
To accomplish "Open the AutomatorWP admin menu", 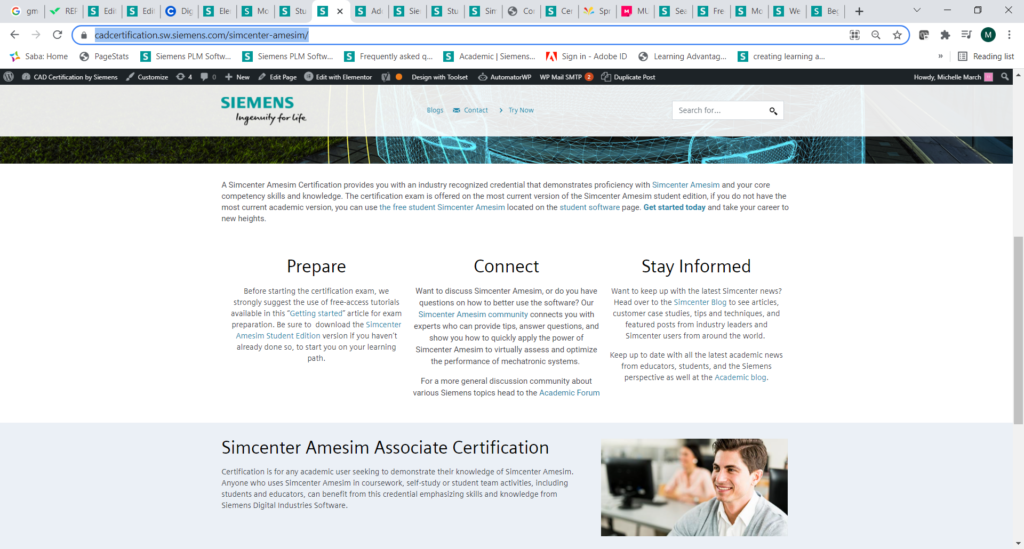I will tap(505, 77).
